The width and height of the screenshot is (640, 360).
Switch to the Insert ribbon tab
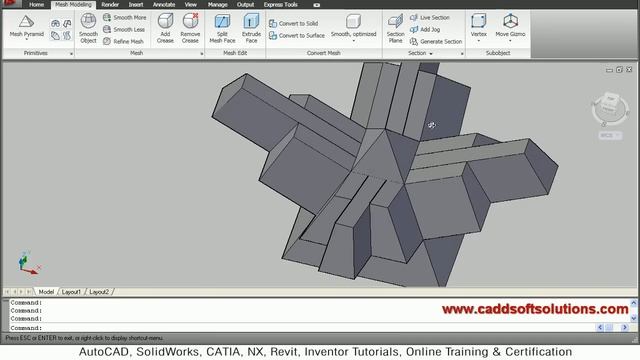coord(136,4)
